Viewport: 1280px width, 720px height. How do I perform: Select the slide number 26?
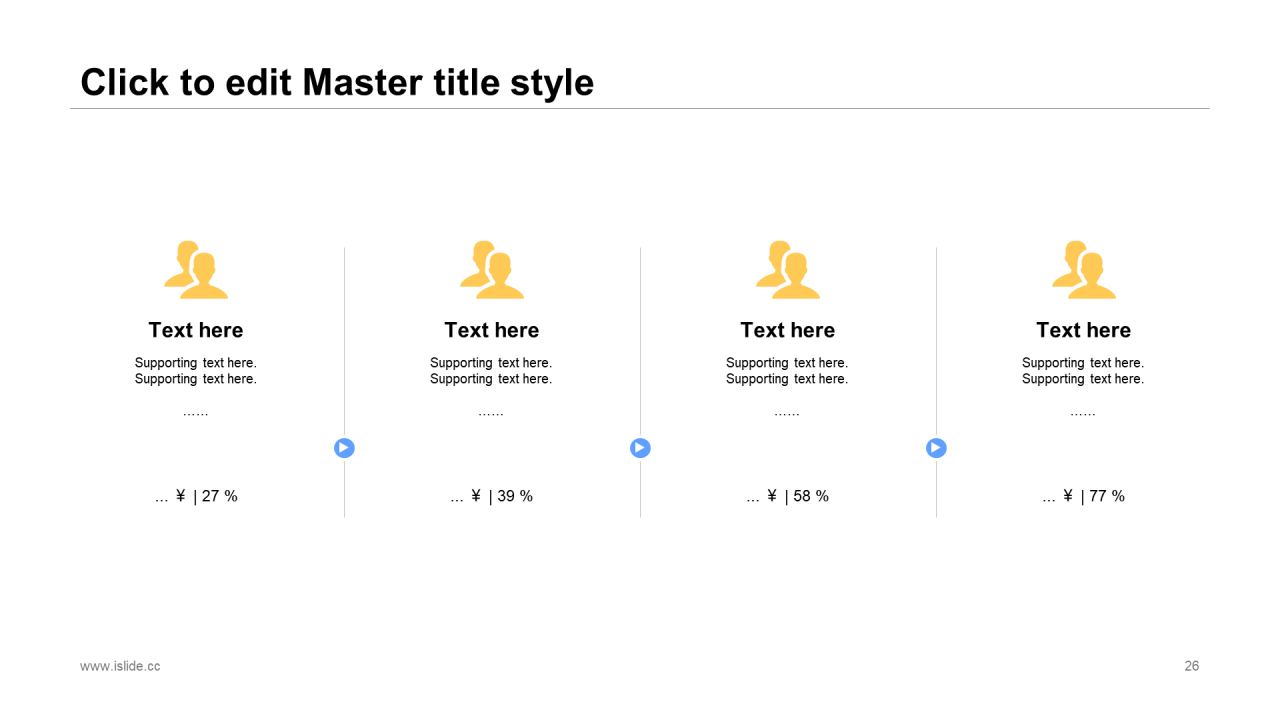(x=1192, y=666)
